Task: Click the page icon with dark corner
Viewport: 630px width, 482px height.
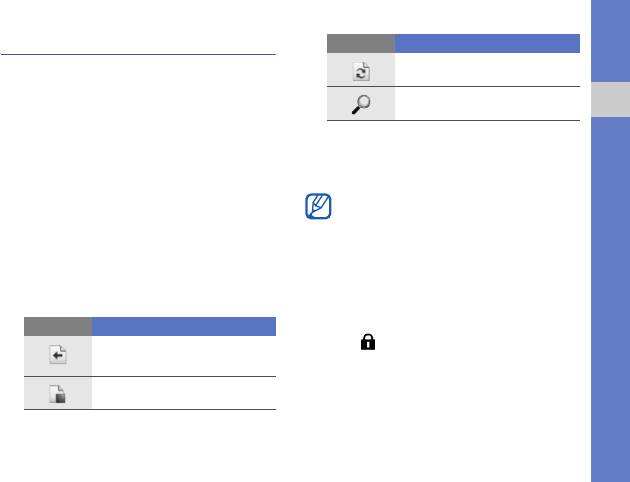Action: click(x=58, y=393)
